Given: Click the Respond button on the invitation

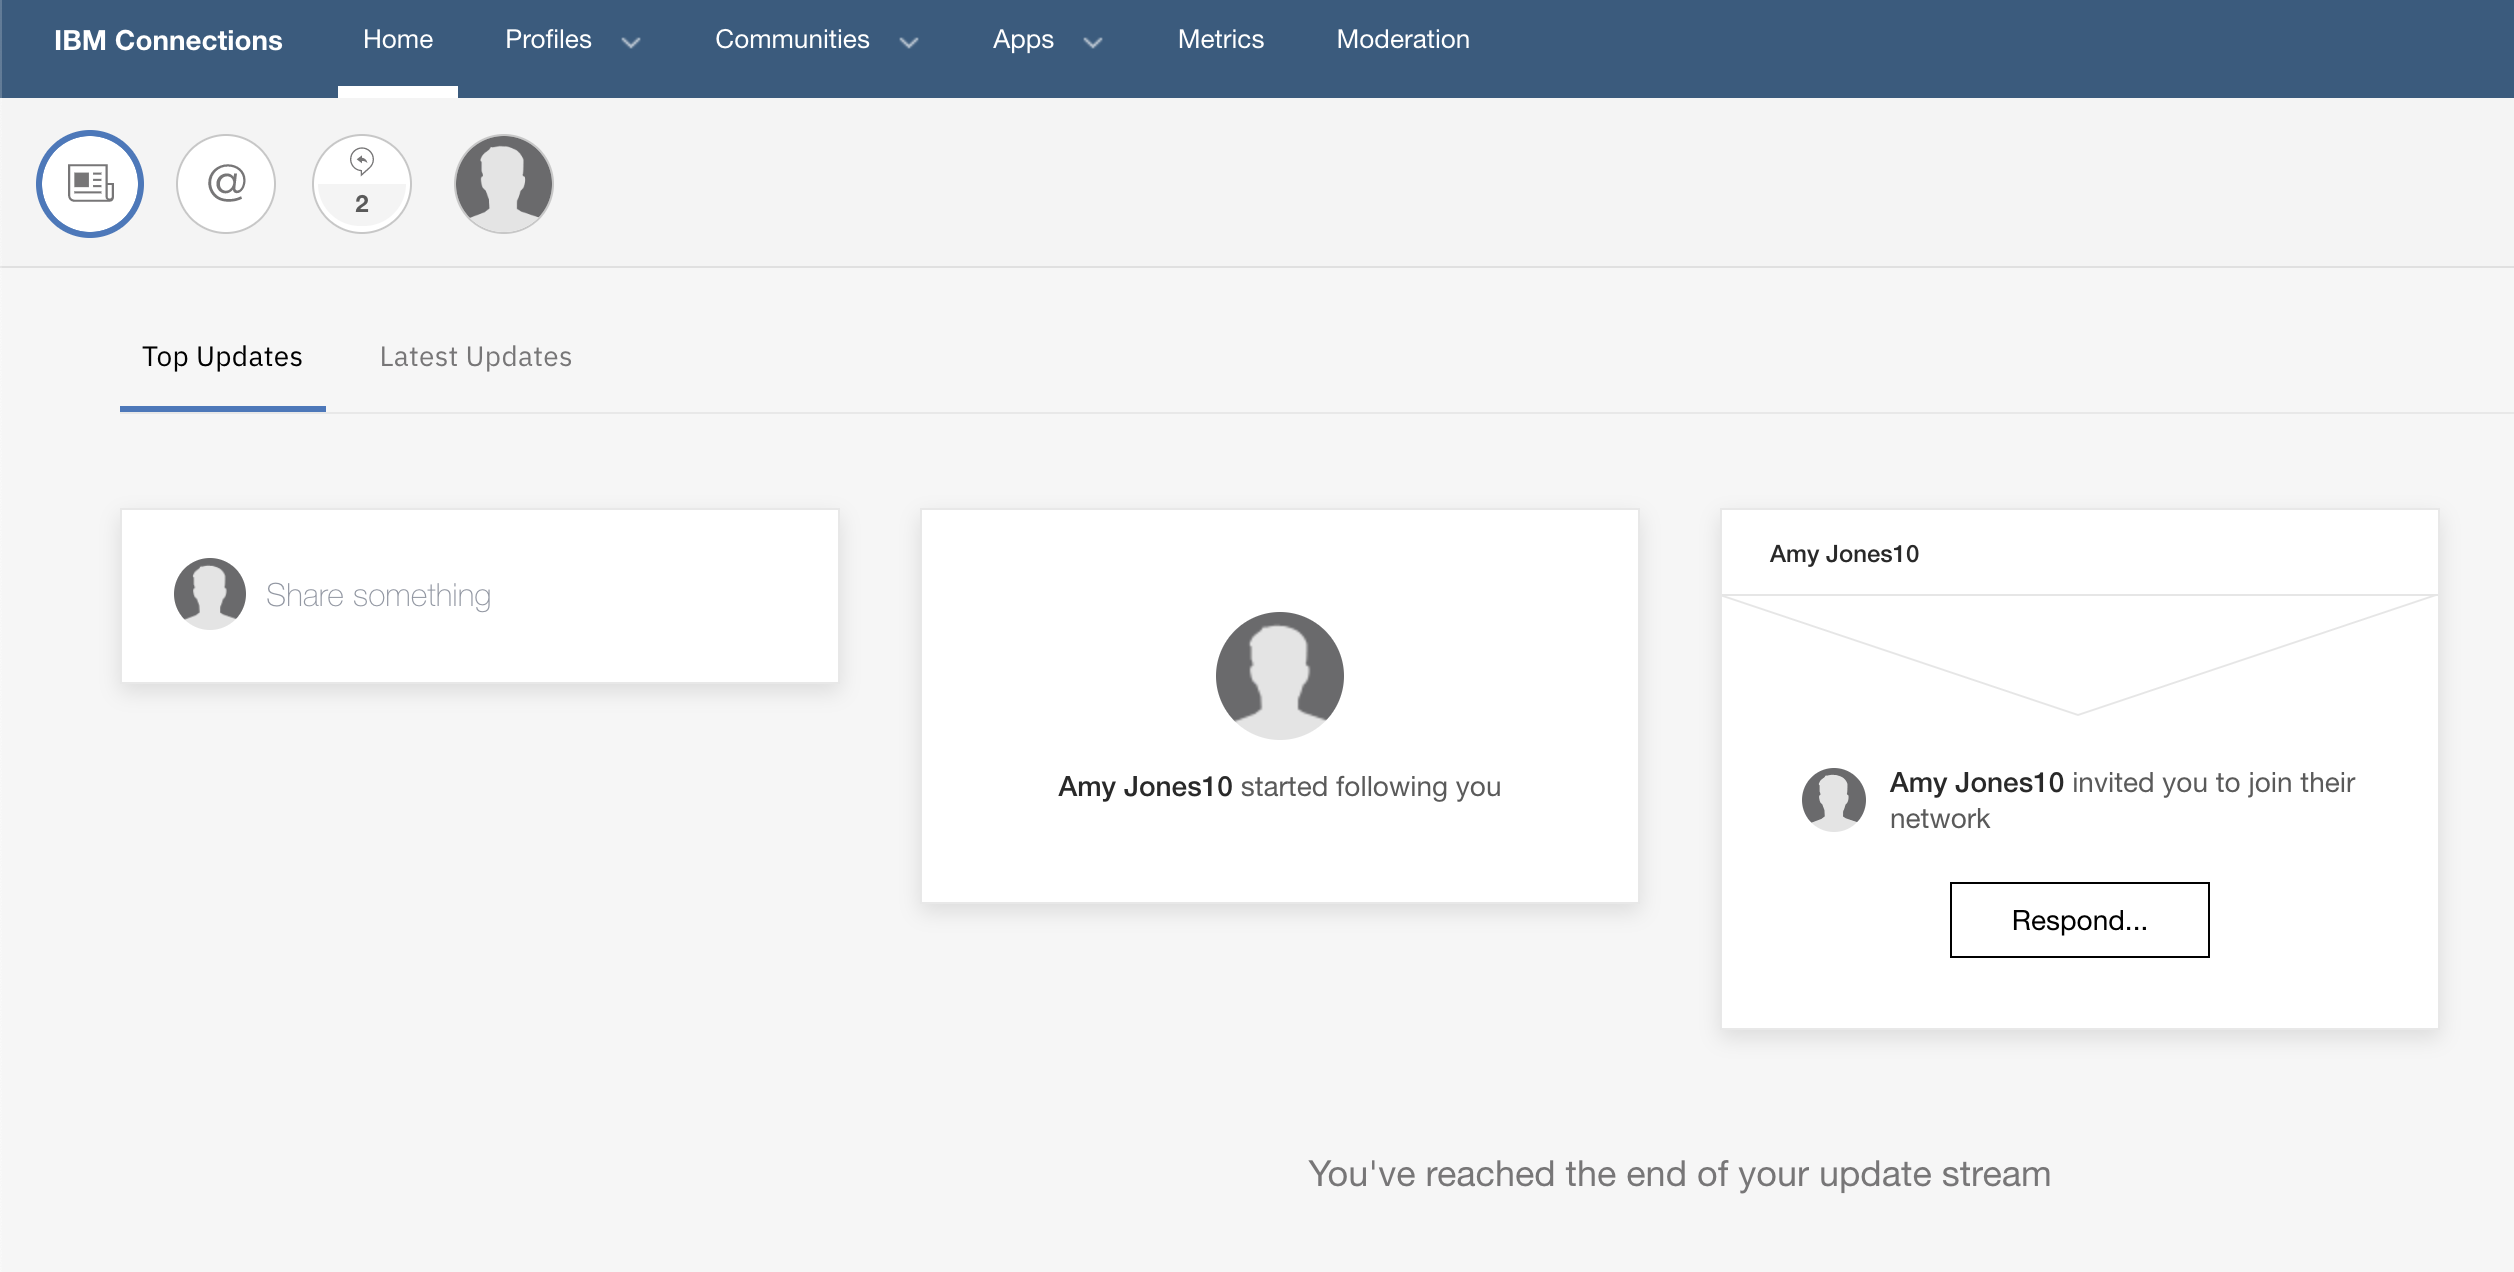Looking at the screenshot, I should pos(2079,919).
